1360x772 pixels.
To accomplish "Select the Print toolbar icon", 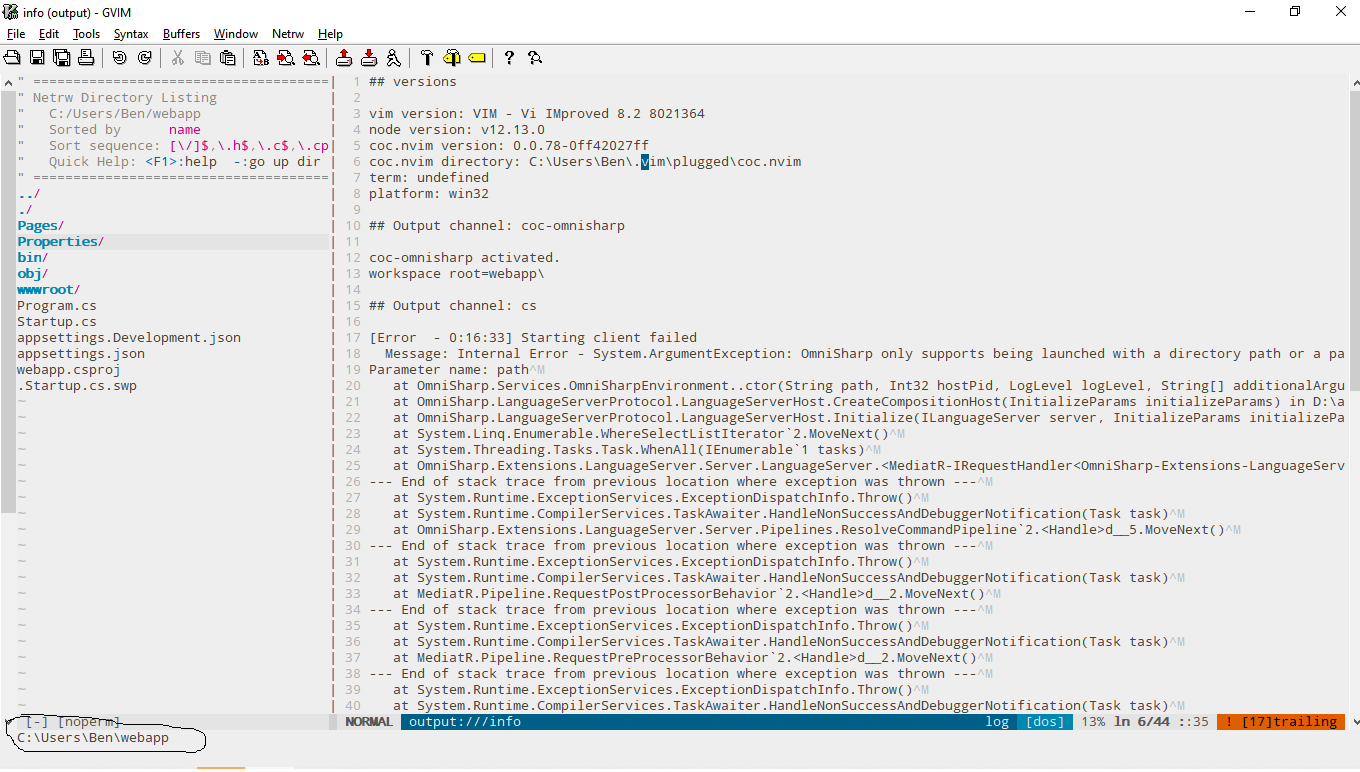I will [86, 57].
